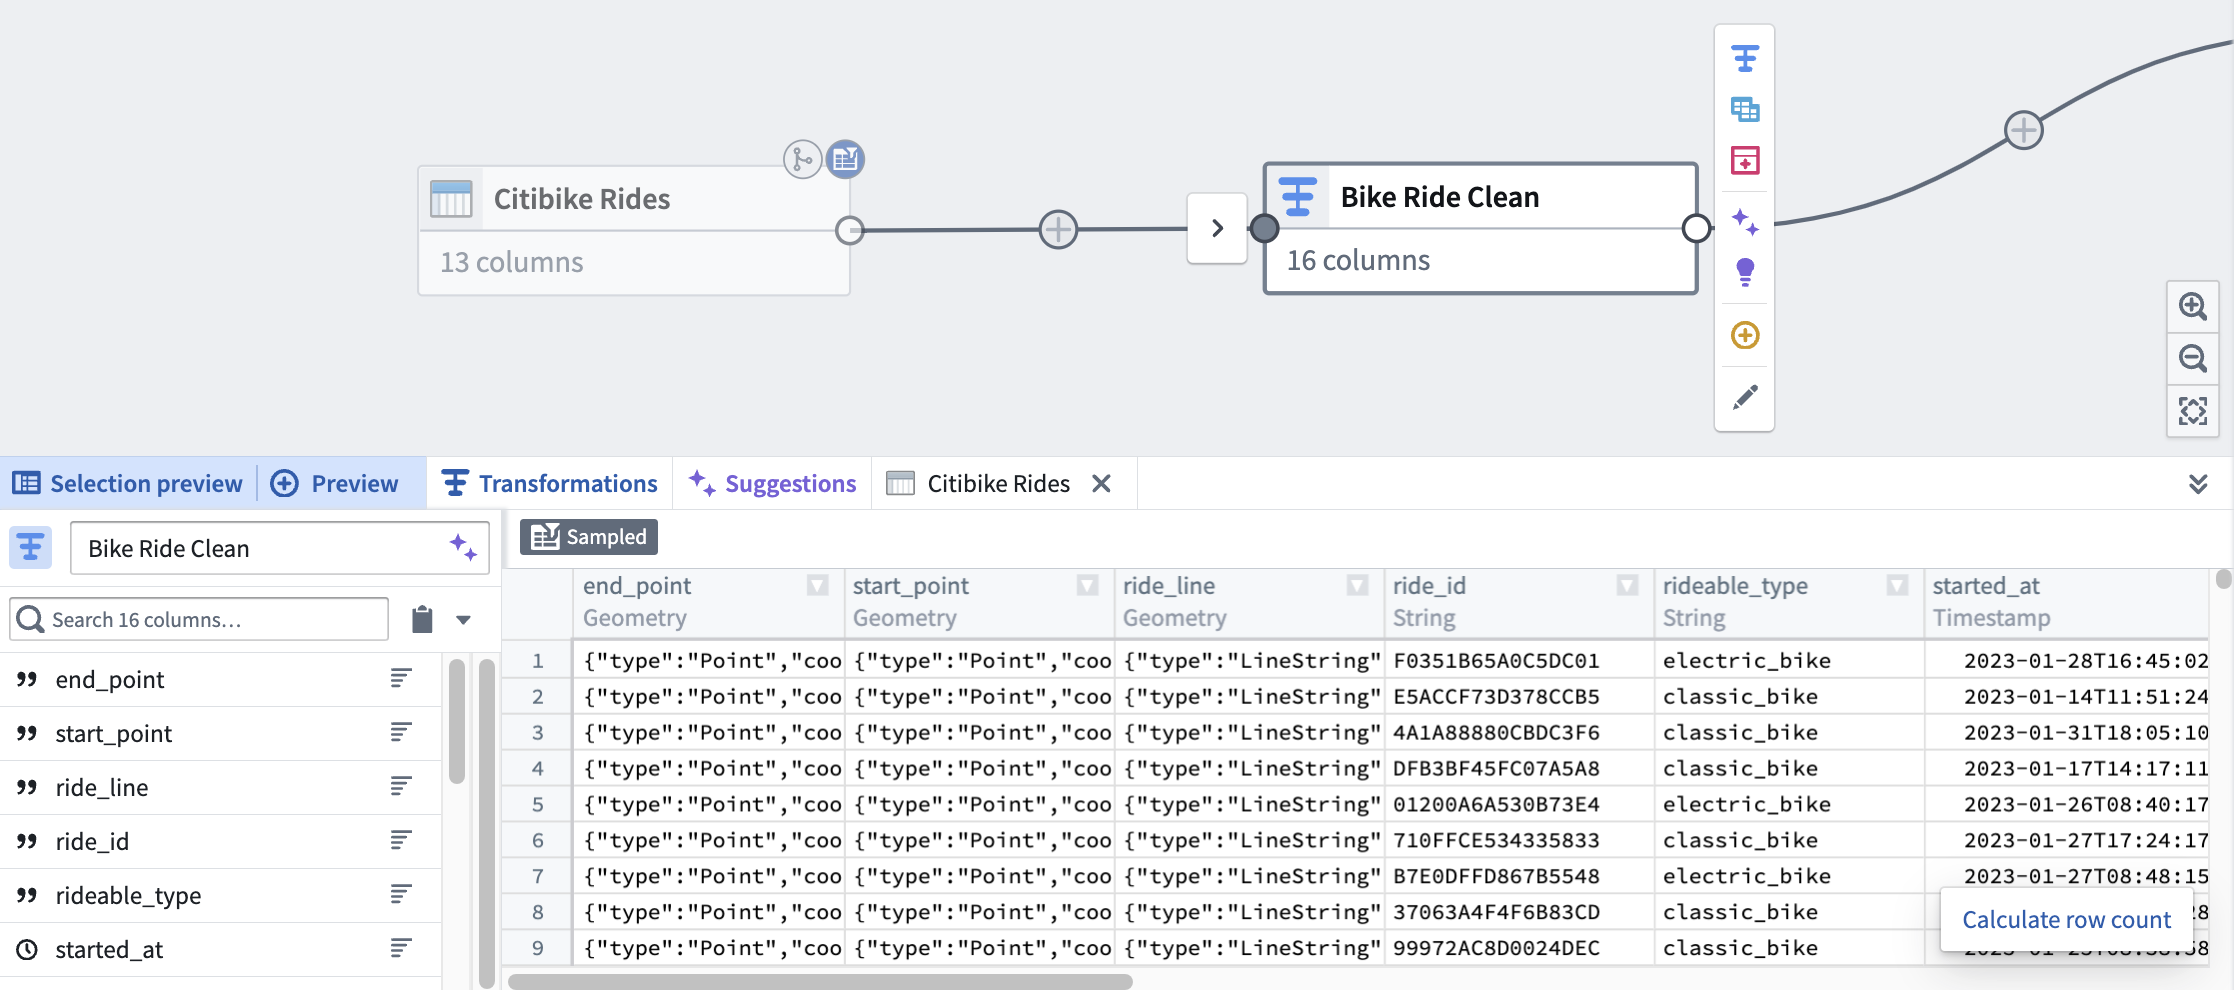The image size is (2234, 990).
Task: Switch to Selection preview tab
Action: [x=128, y=484]
